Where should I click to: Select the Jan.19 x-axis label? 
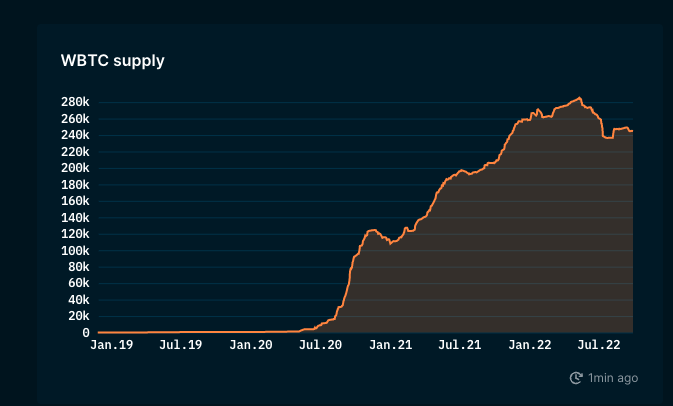pyautogui.click(x=111, y=345)
